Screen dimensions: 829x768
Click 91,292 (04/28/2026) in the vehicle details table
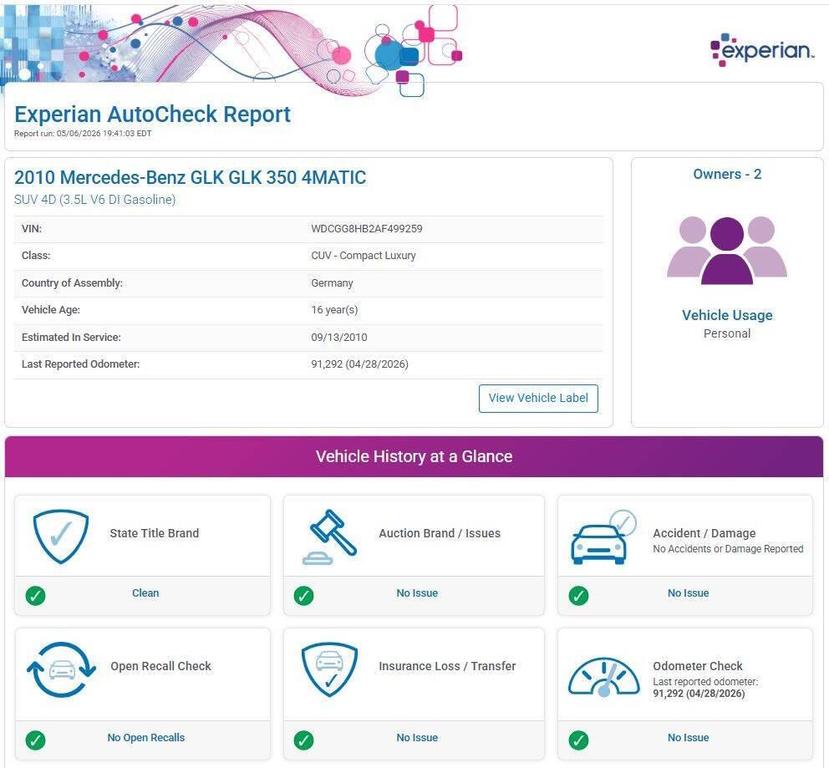click(x=360, y=364)
